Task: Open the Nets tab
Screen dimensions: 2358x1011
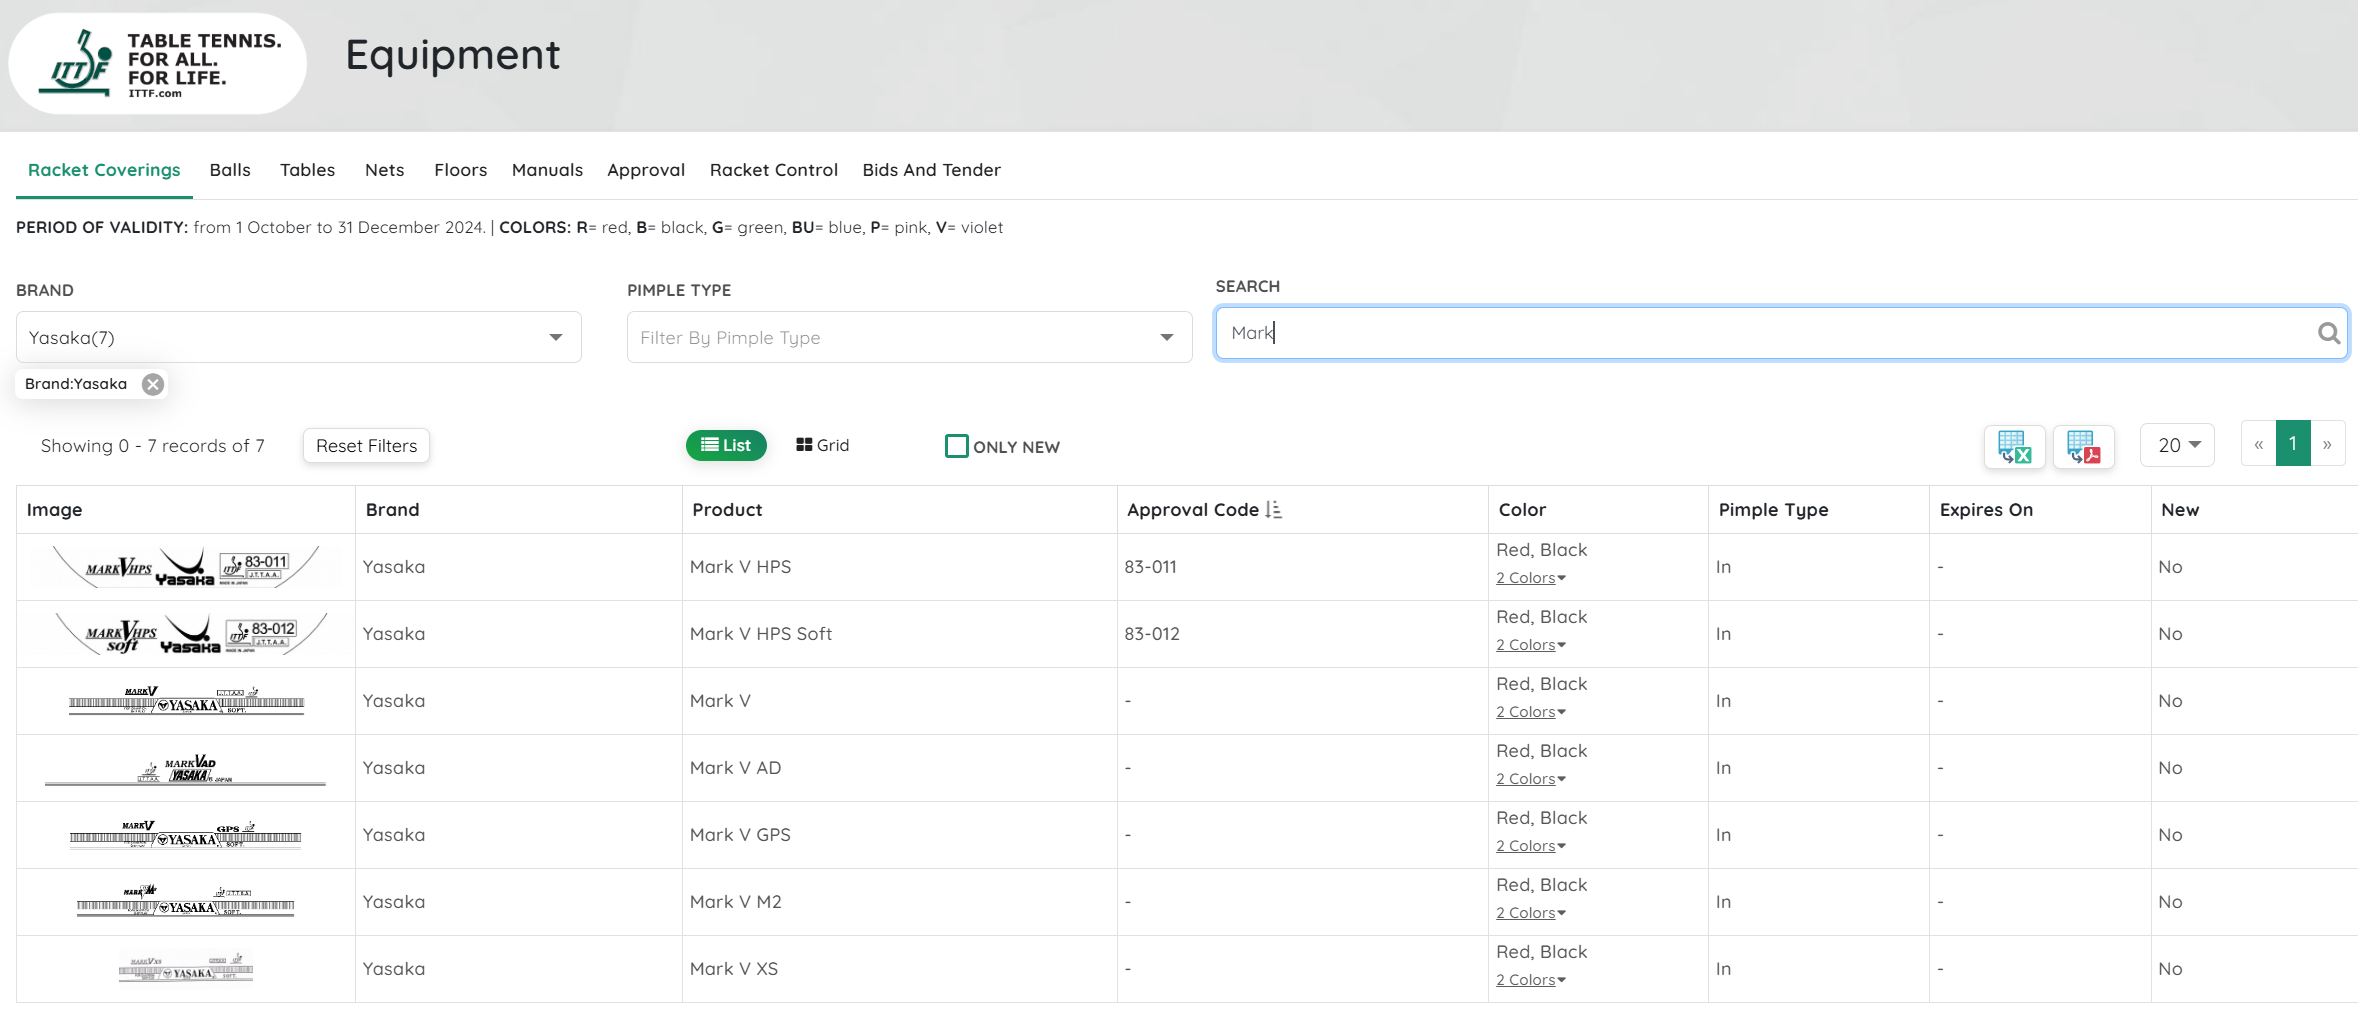Action: click(385, 170)
